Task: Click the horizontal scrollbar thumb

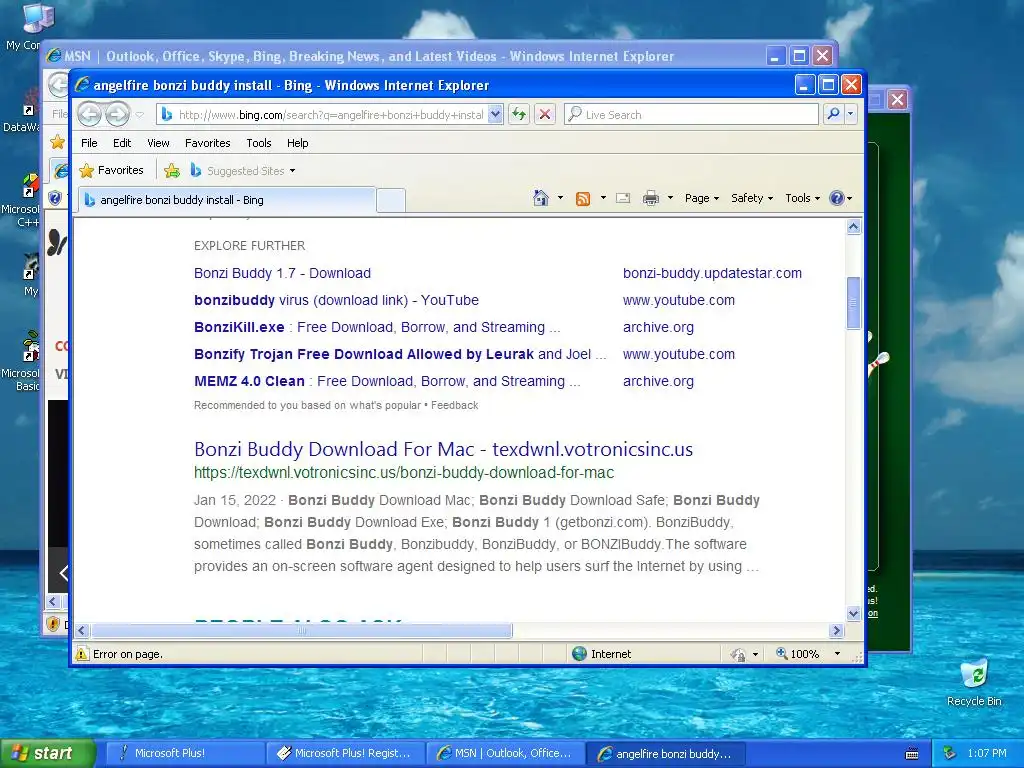Action: tap(302, 631)
